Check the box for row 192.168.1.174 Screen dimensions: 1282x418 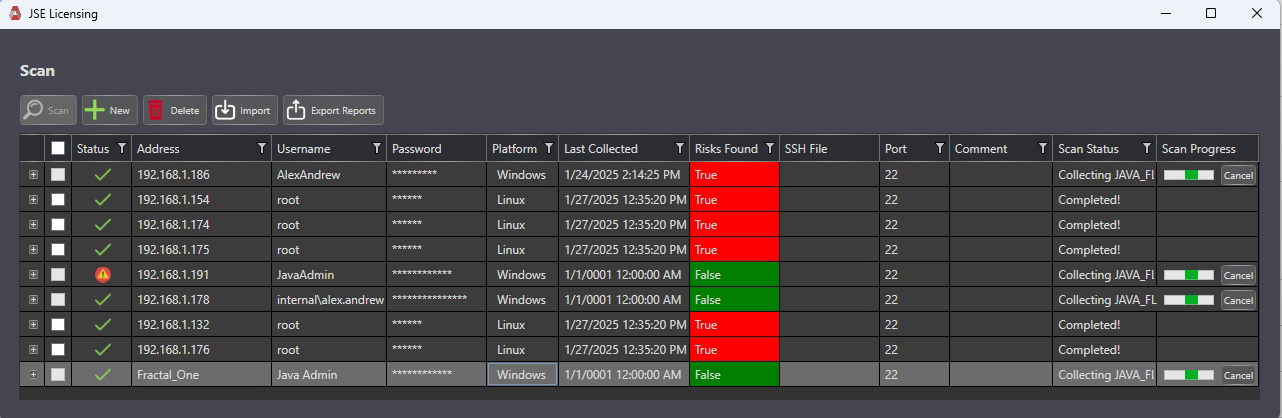[x=58, y=225]
